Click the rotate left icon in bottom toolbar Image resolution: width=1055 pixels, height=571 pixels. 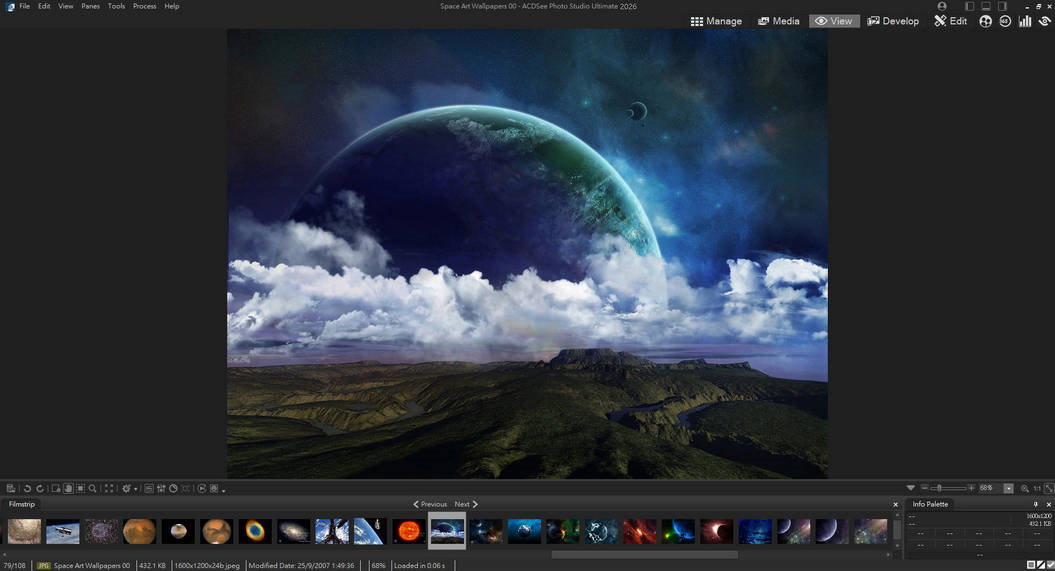[28, 488]
